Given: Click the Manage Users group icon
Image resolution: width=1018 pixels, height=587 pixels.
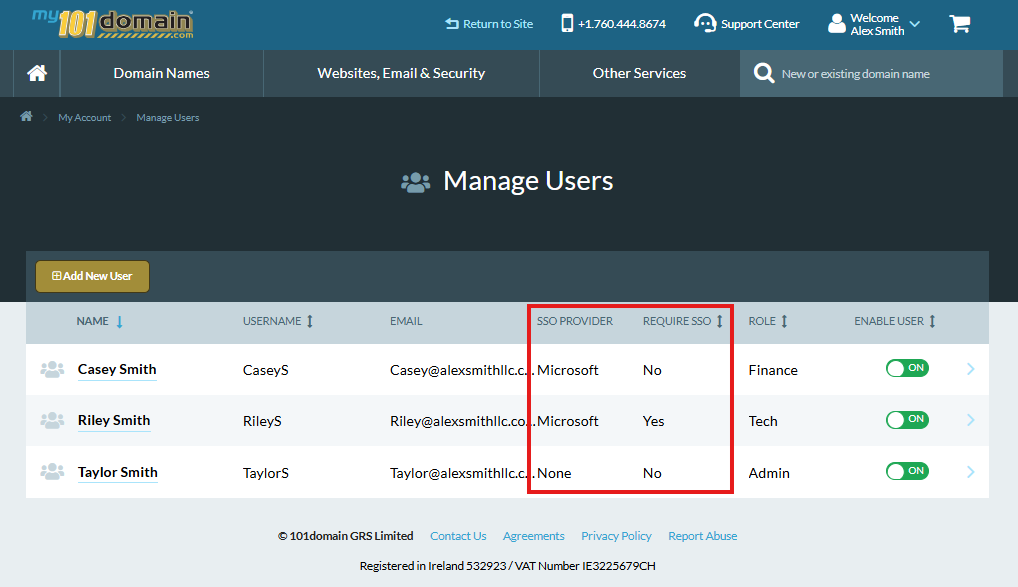Looking at the screenshot, I should 415,182.
